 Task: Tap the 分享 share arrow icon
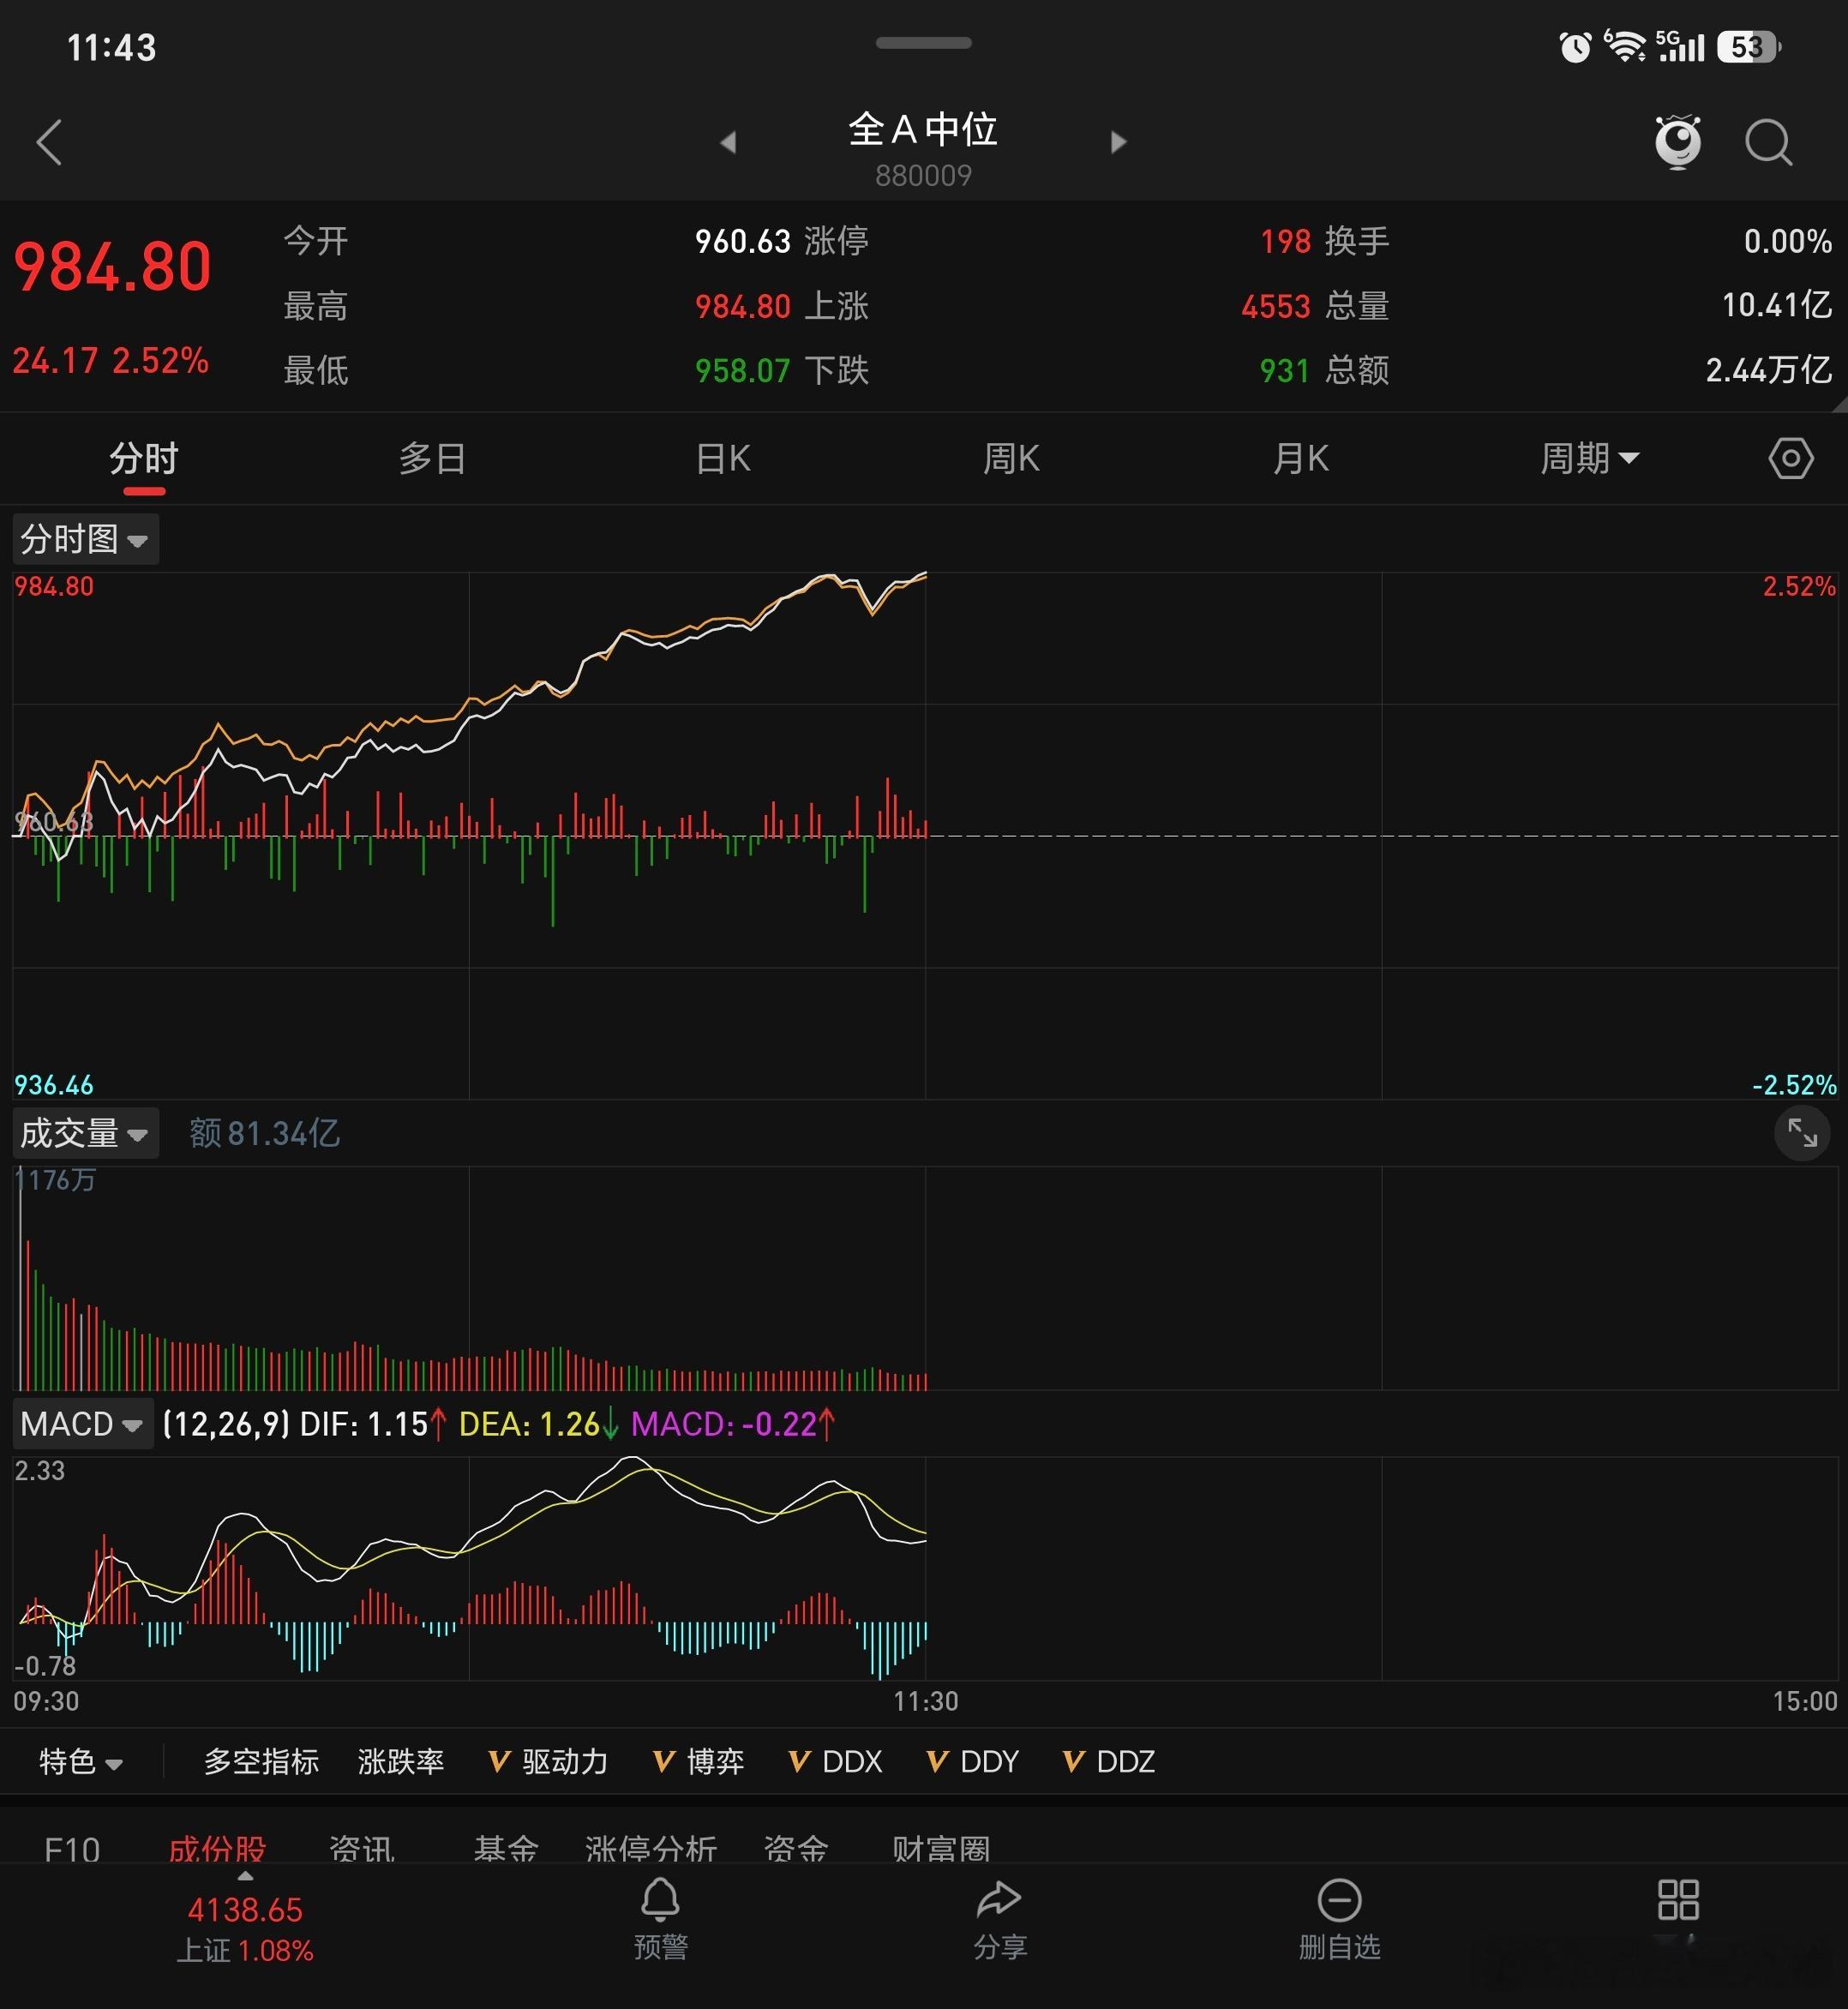[999, 1899]
